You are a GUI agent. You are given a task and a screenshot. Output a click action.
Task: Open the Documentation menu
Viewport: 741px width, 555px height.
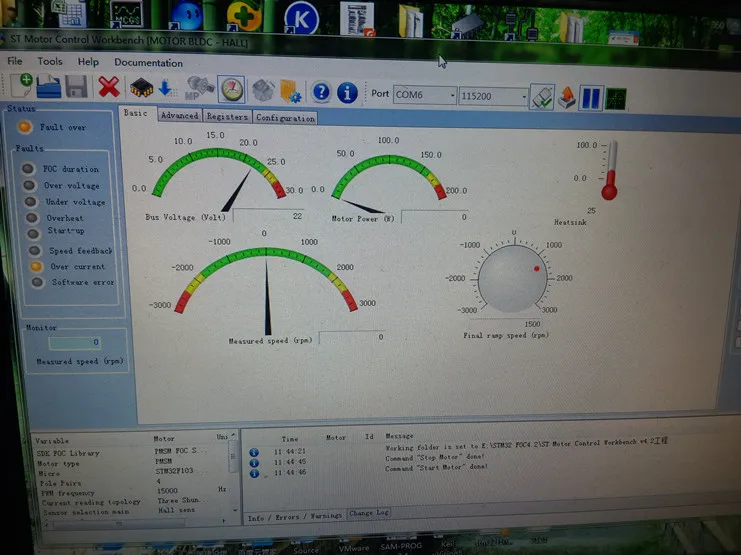pos(148,63)
